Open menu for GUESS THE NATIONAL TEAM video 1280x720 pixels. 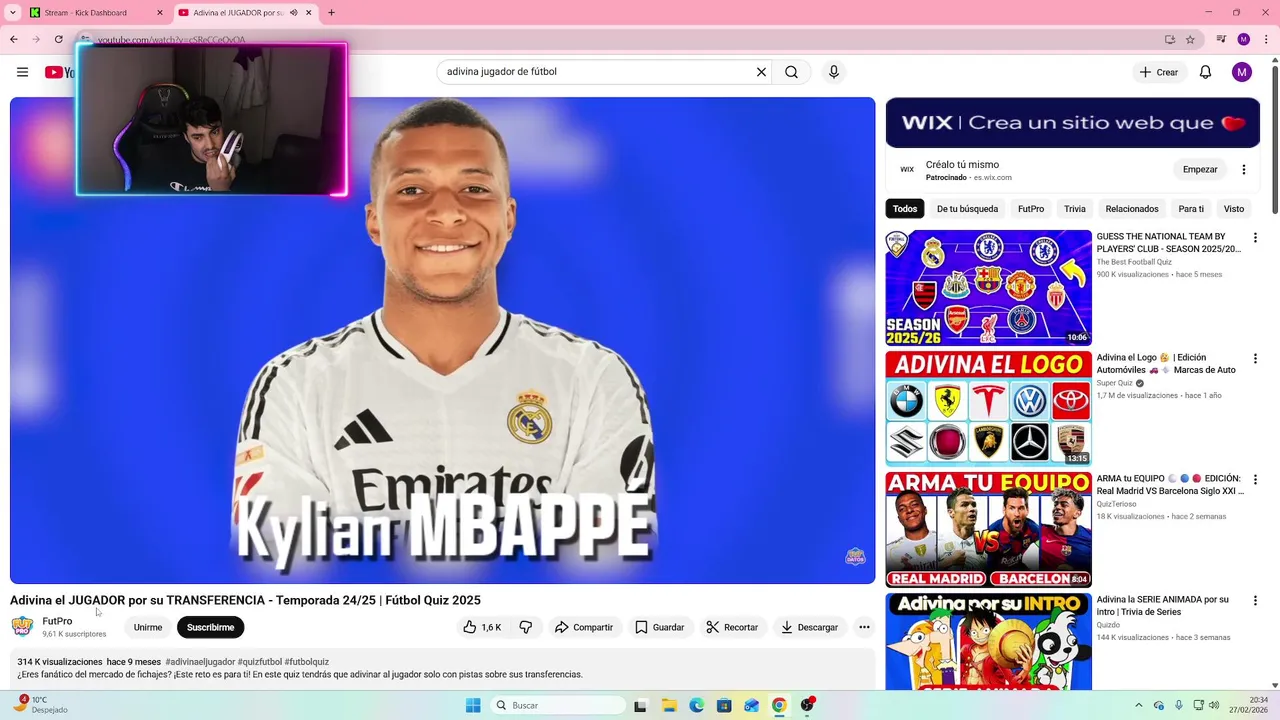(x=1255, y=238)
